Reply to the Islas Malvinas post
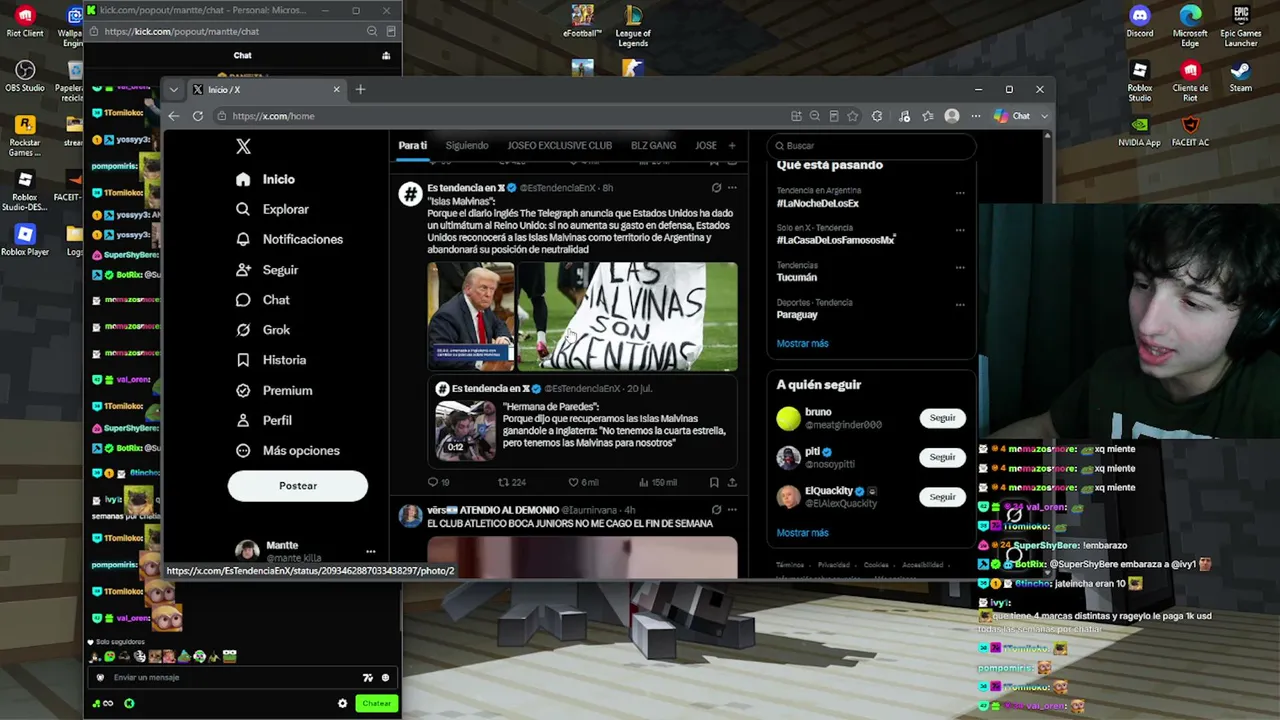1280x720 pixels. [438, 482]
